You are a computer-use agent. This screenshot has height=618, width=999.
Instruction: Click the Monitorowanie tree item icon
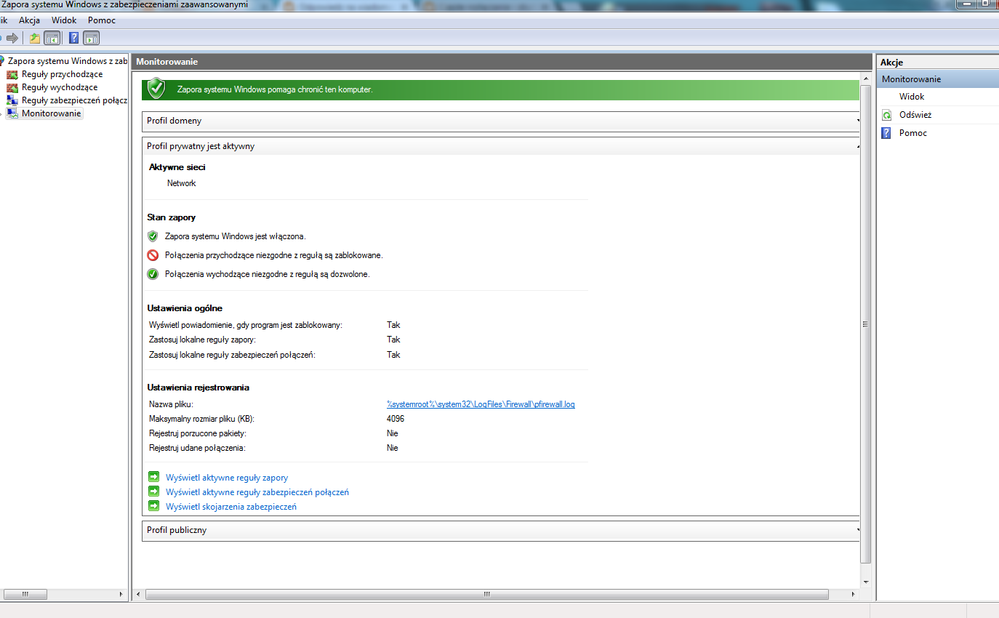pyautogui.click(x=12, y=114)
